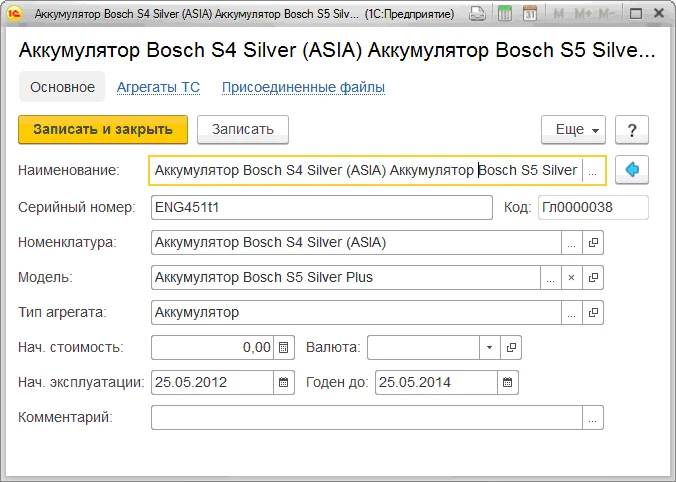Switch to Агрегаты ТС tab
676x482 pixels.
tap(158, 87)
